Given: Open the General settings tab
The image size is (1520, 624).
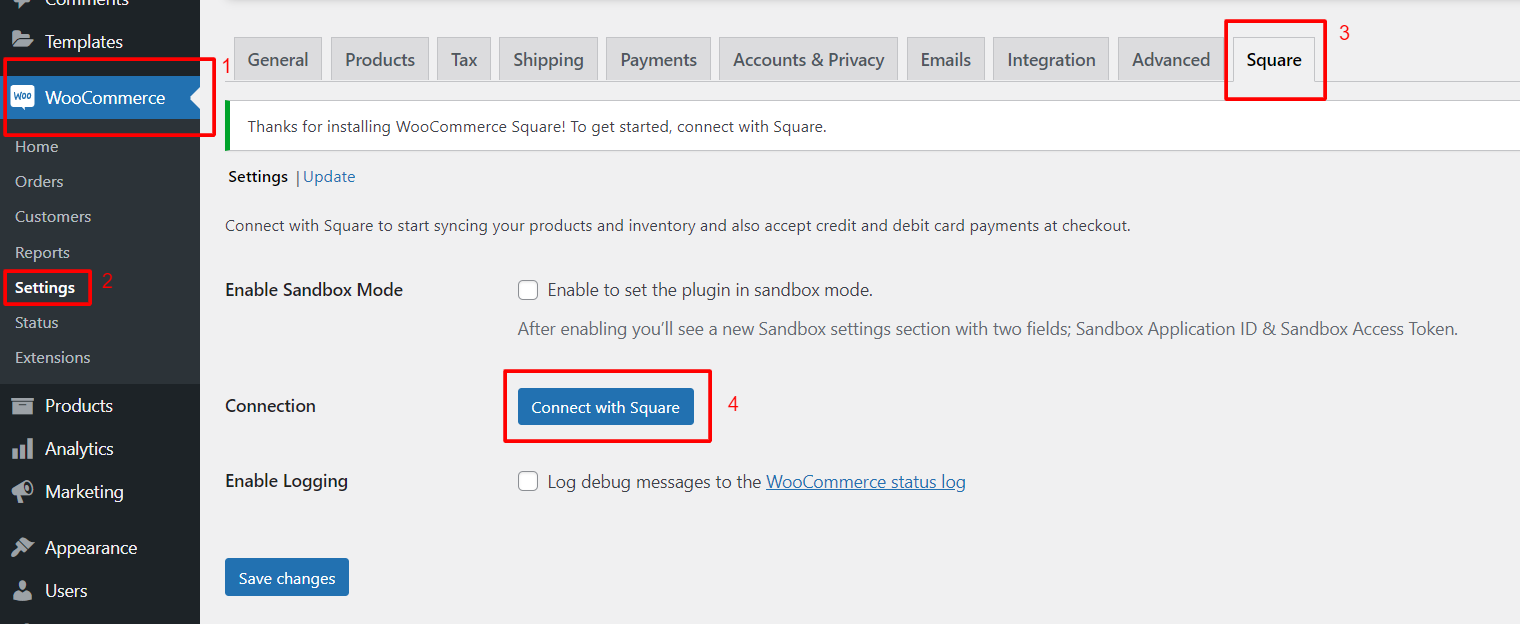Looking at the screenshot, I should pos(278,60).
